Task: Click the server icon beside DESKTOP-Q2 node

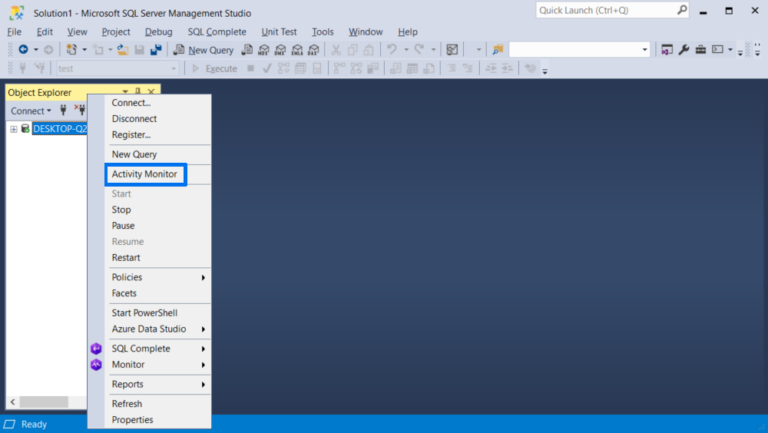Action: tap(25, 129)
